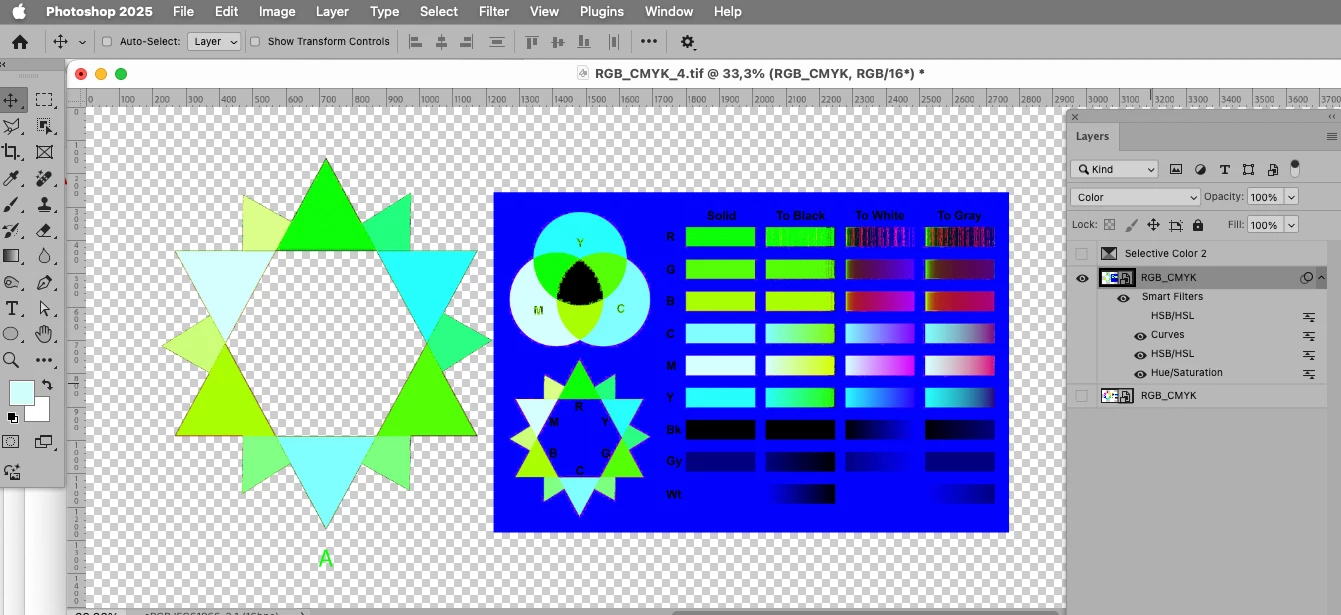Open the Auto-Select Layer dropdown

point(214,42)
